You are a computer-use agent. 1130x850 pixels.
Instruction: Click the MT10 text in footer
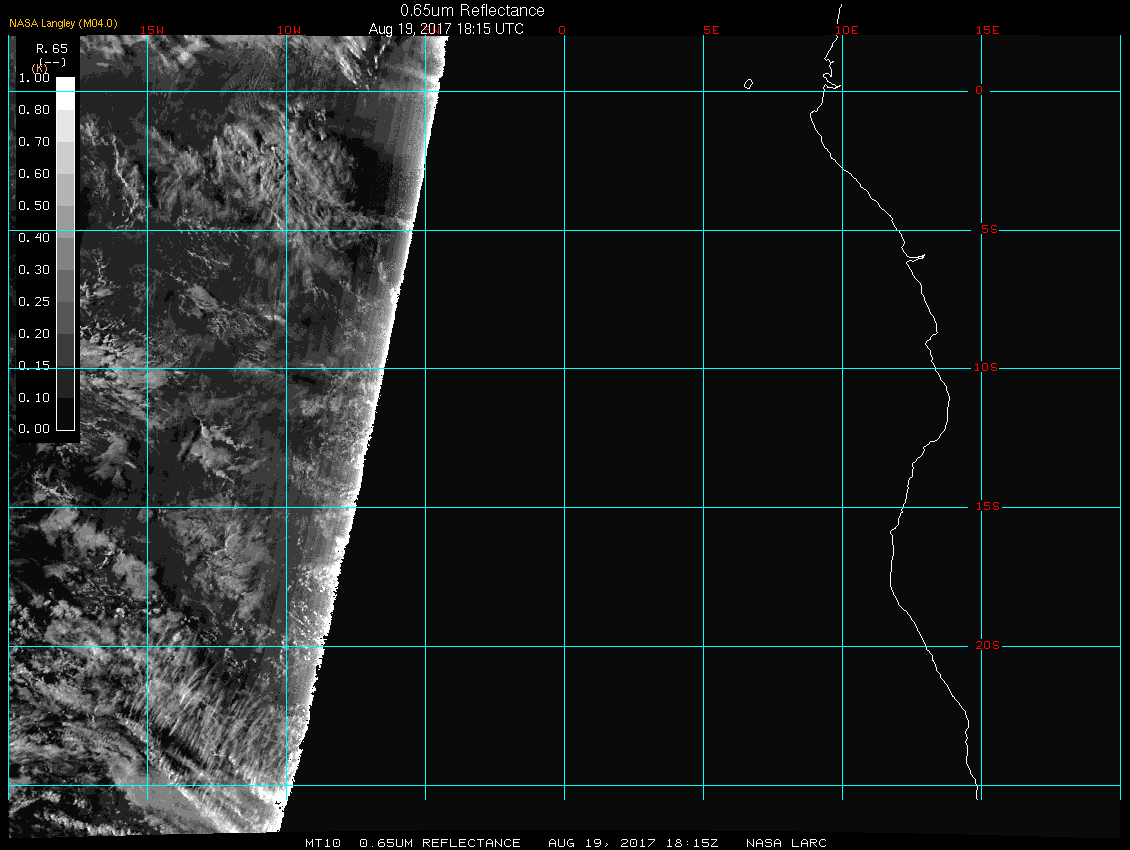(323, 843)
